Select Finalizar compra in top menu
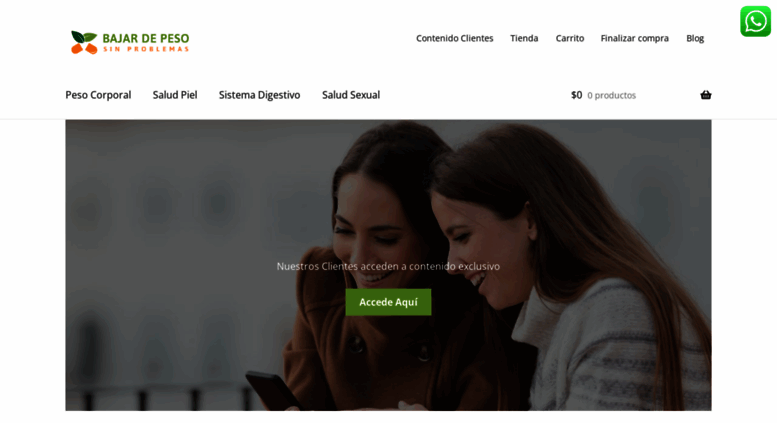The width and height of the screenshot is (777, 423). pyautogui.click(x=634, y=38)
